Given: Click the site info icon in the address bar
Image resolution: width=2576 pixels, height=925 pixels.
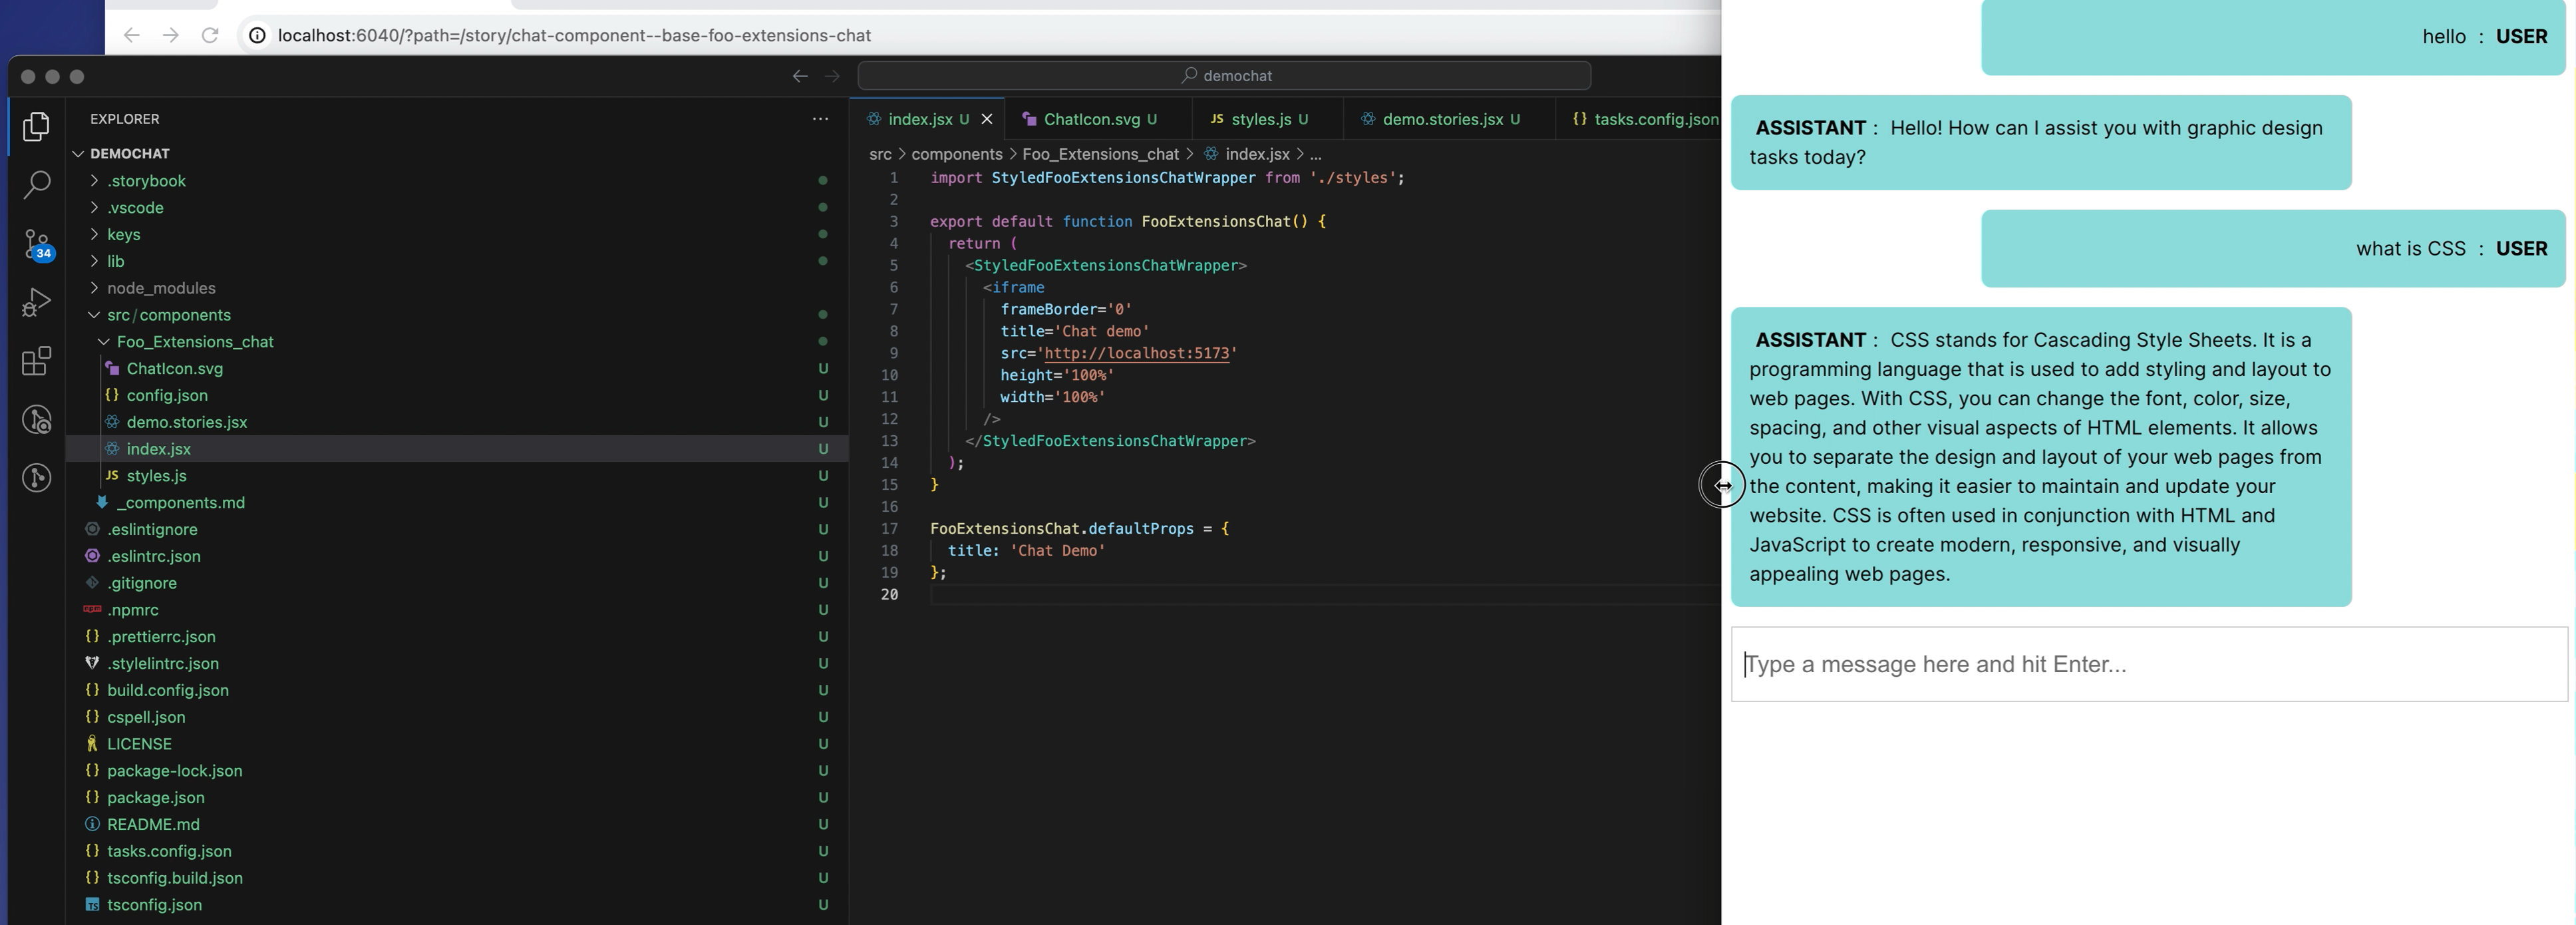Looking at the screenshot, I should click(x=257, y=35).
